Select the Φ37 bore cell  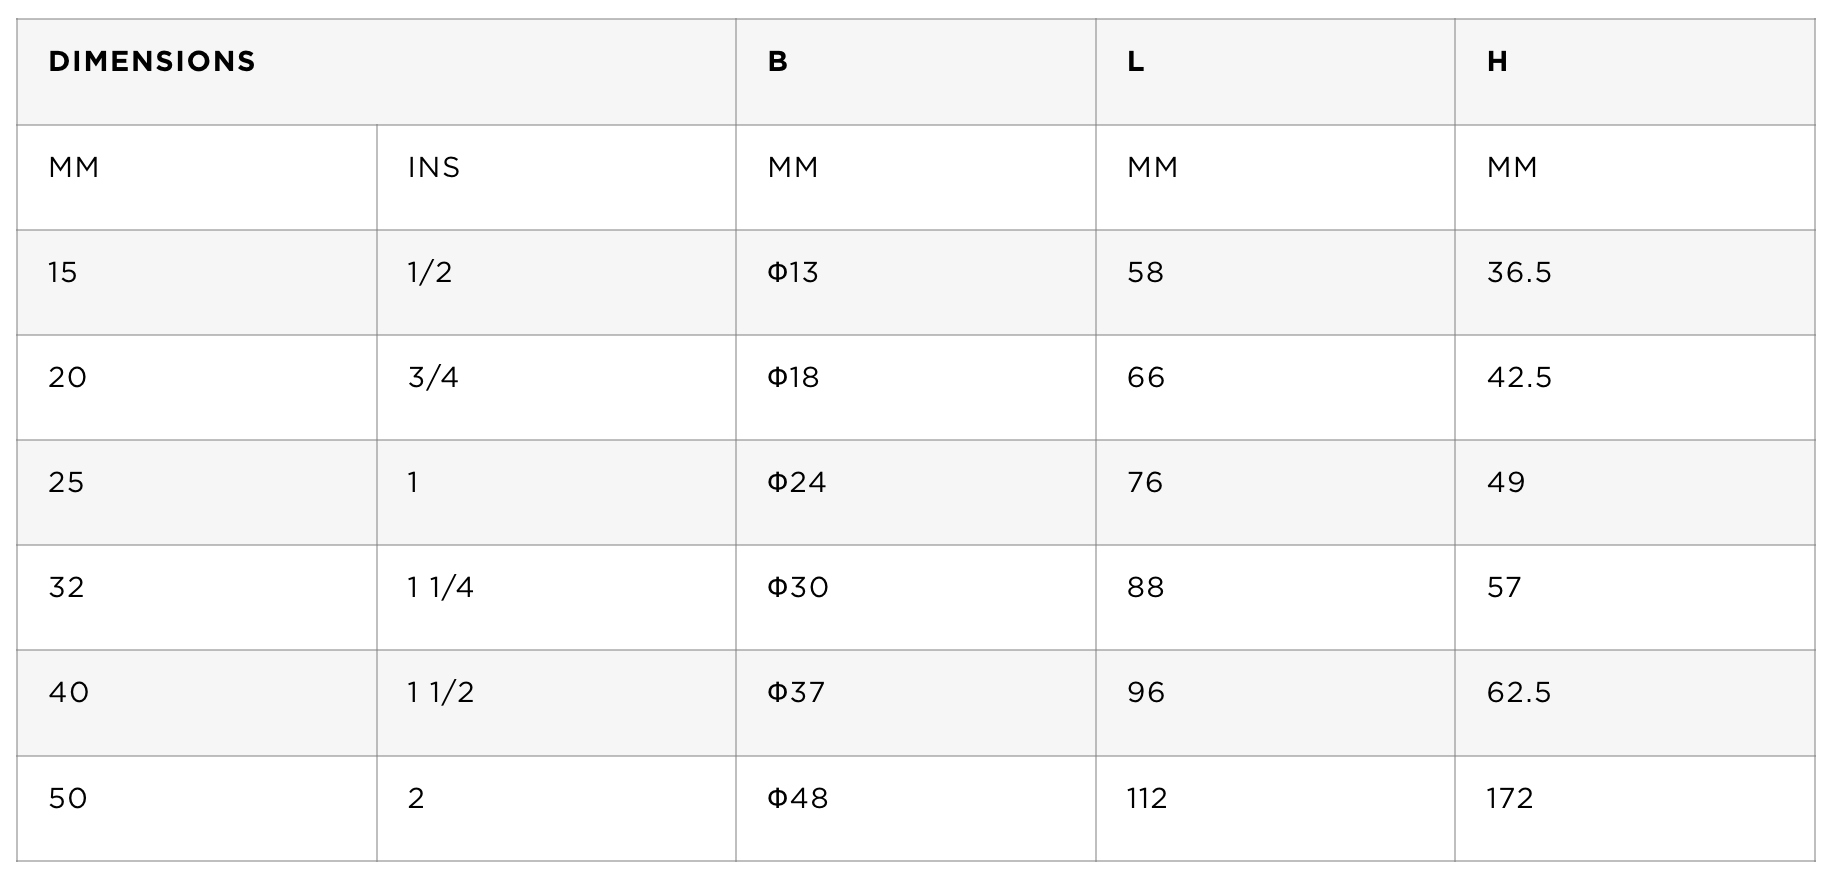coord(916,702)
